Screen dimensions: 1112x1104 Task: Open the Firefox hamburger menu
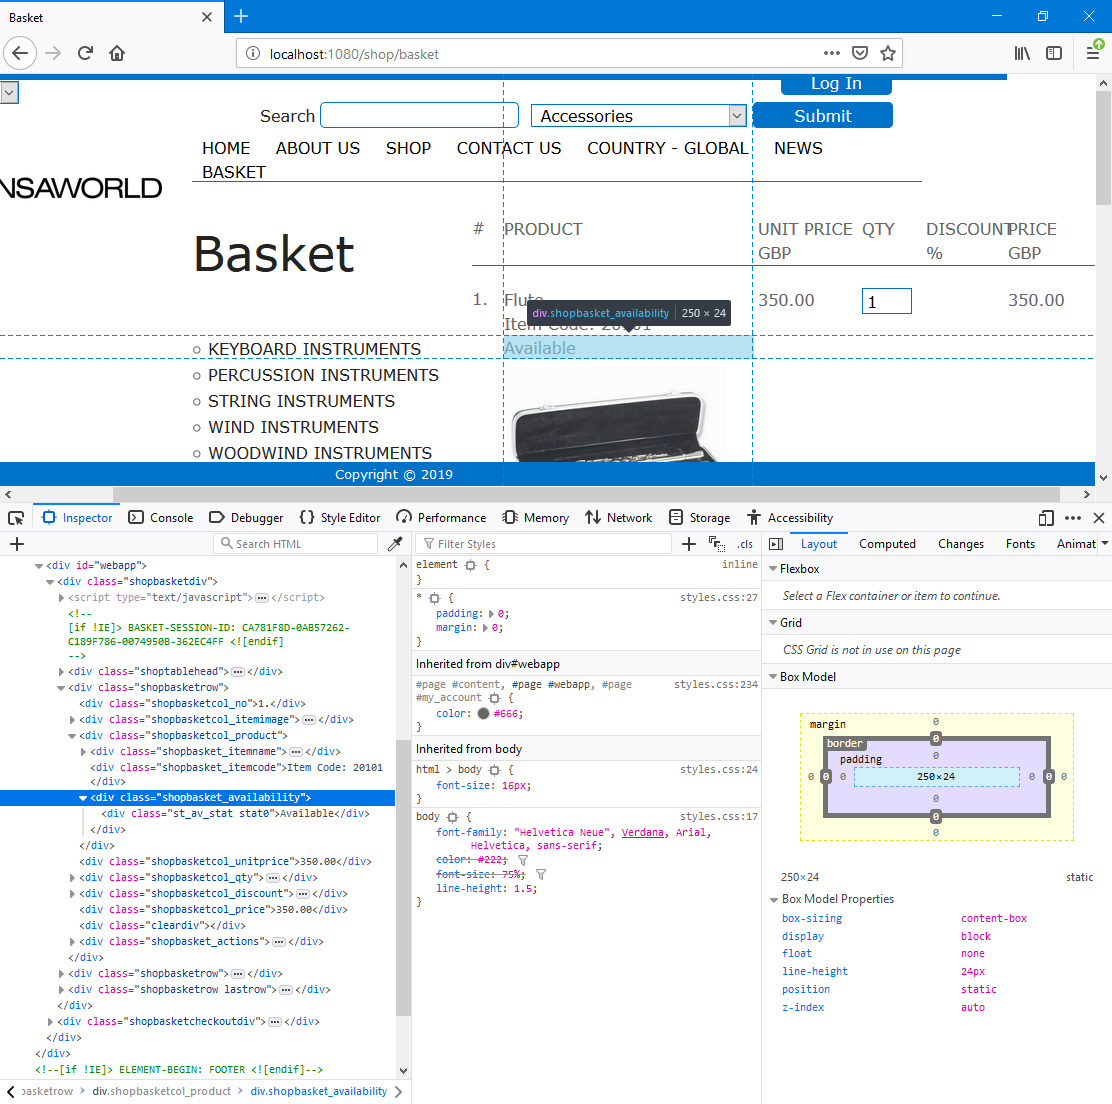(x=1093, y=53)
